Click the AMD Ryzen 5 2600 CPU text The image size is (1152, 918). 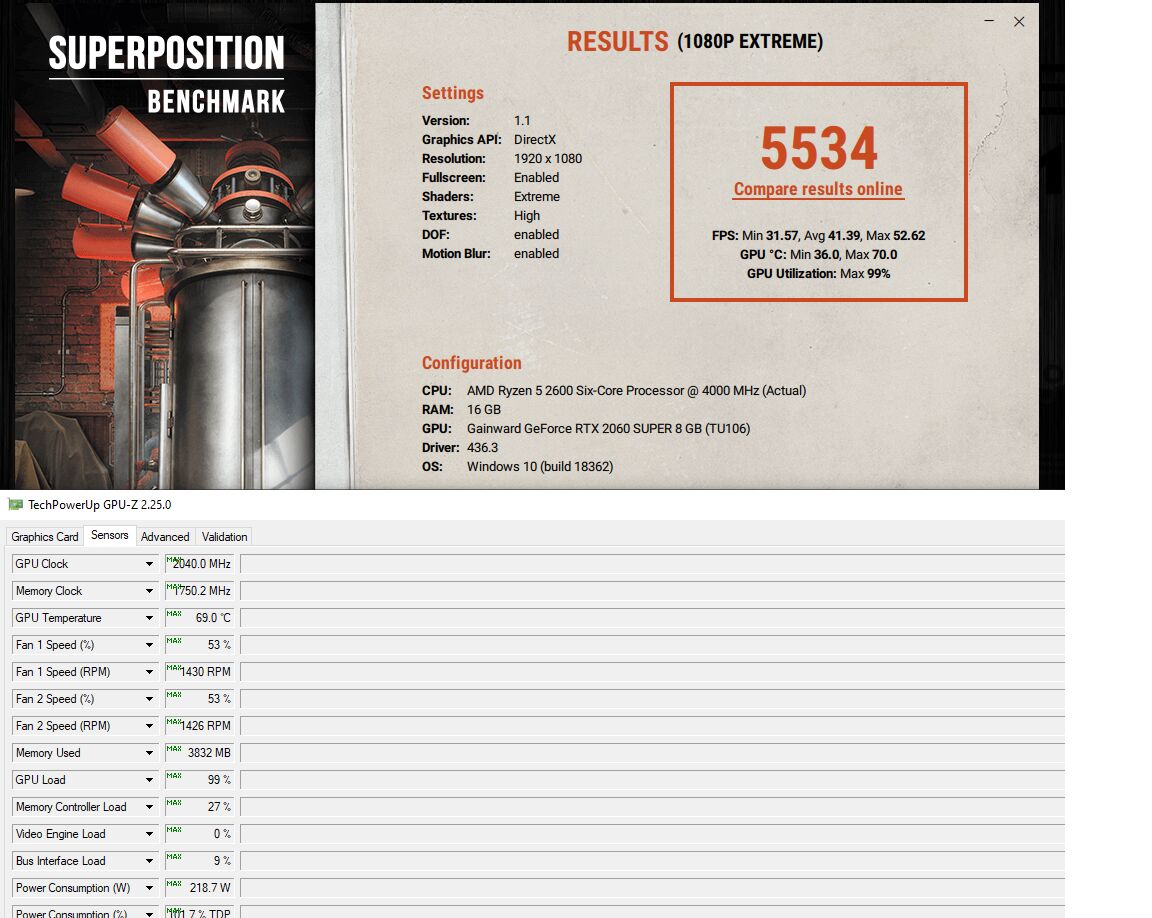(x=636, y=391)
